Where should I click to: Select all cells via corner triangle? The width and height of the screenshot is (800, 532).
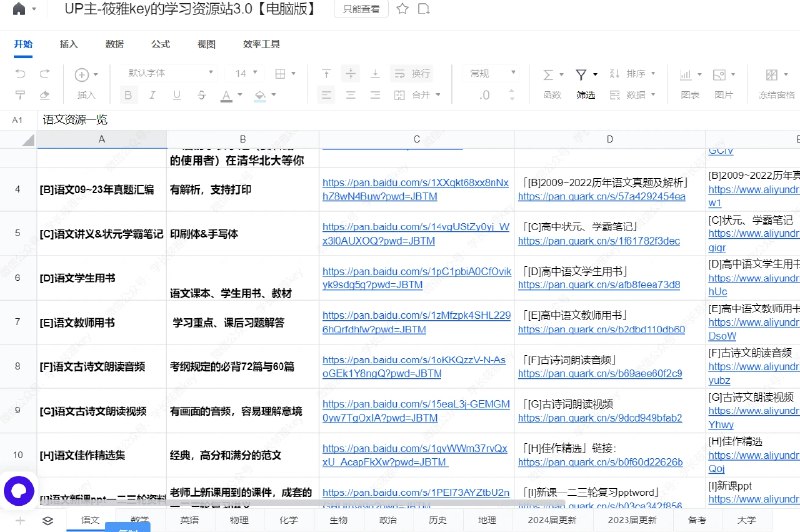[29, 140]
